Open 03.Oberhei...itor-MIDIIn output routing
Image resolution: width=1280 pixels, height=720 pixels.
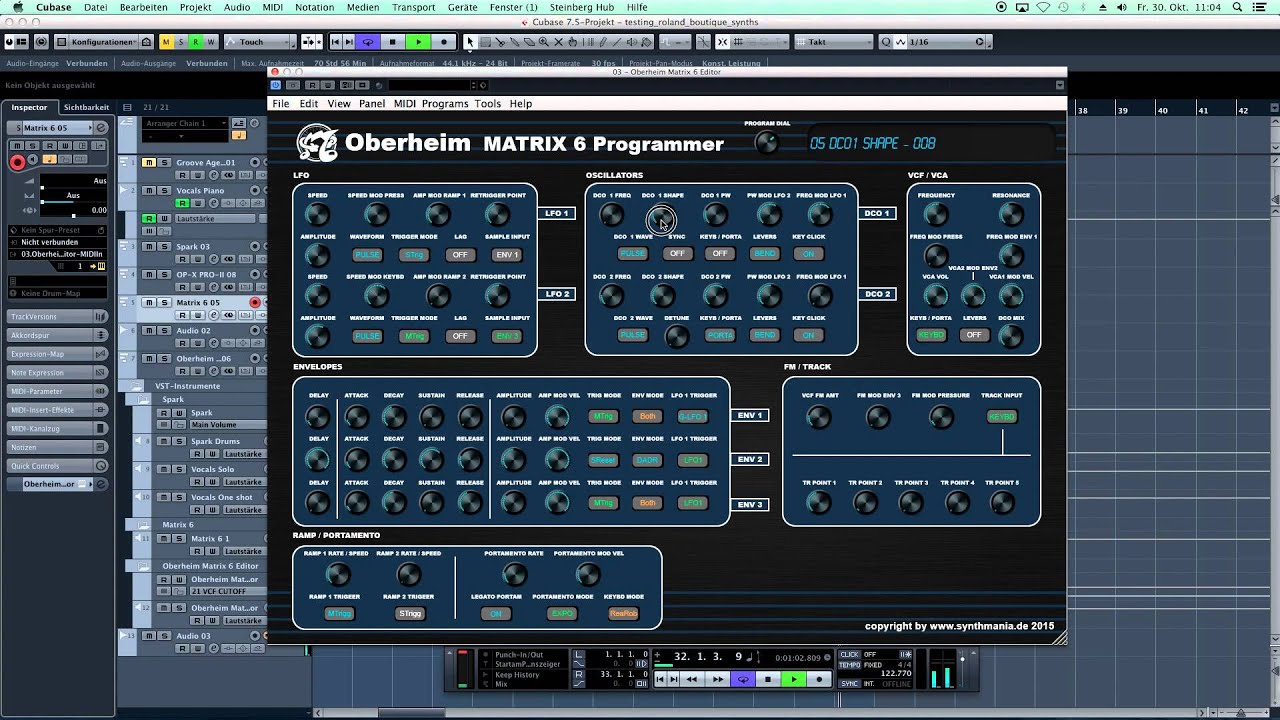tap(57, 254)
